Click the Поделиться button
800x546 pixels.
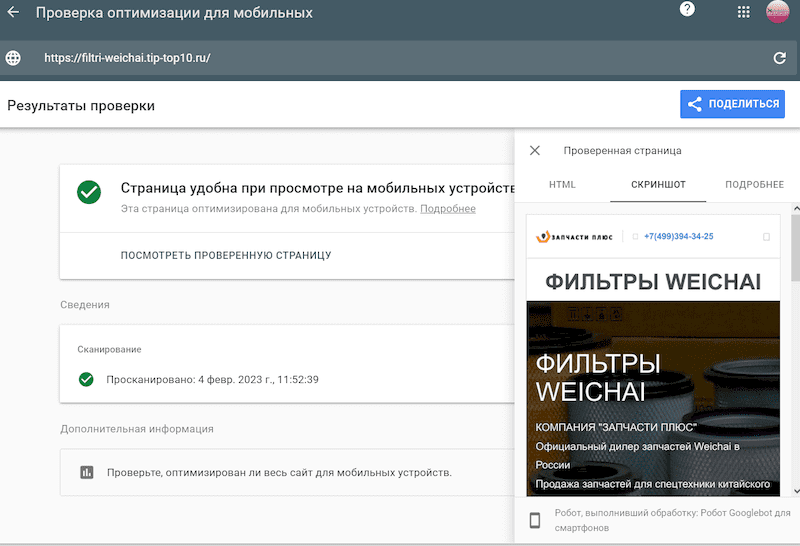pos(732,104)
